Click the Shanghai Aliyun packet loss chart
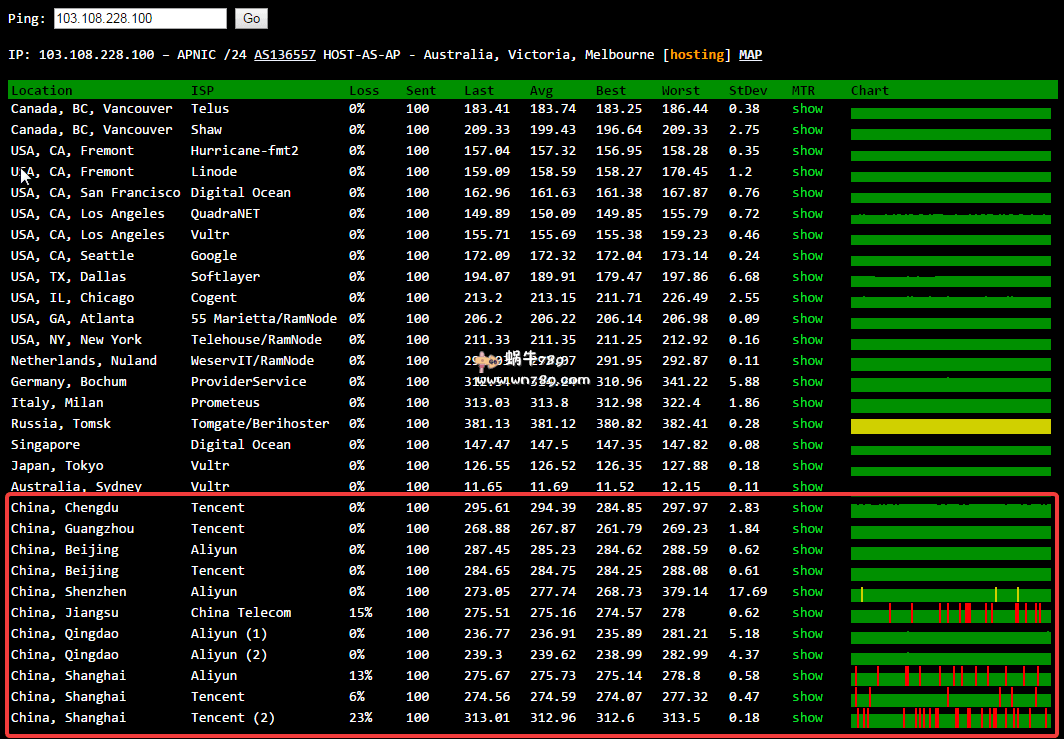 (x=950, y=677)
